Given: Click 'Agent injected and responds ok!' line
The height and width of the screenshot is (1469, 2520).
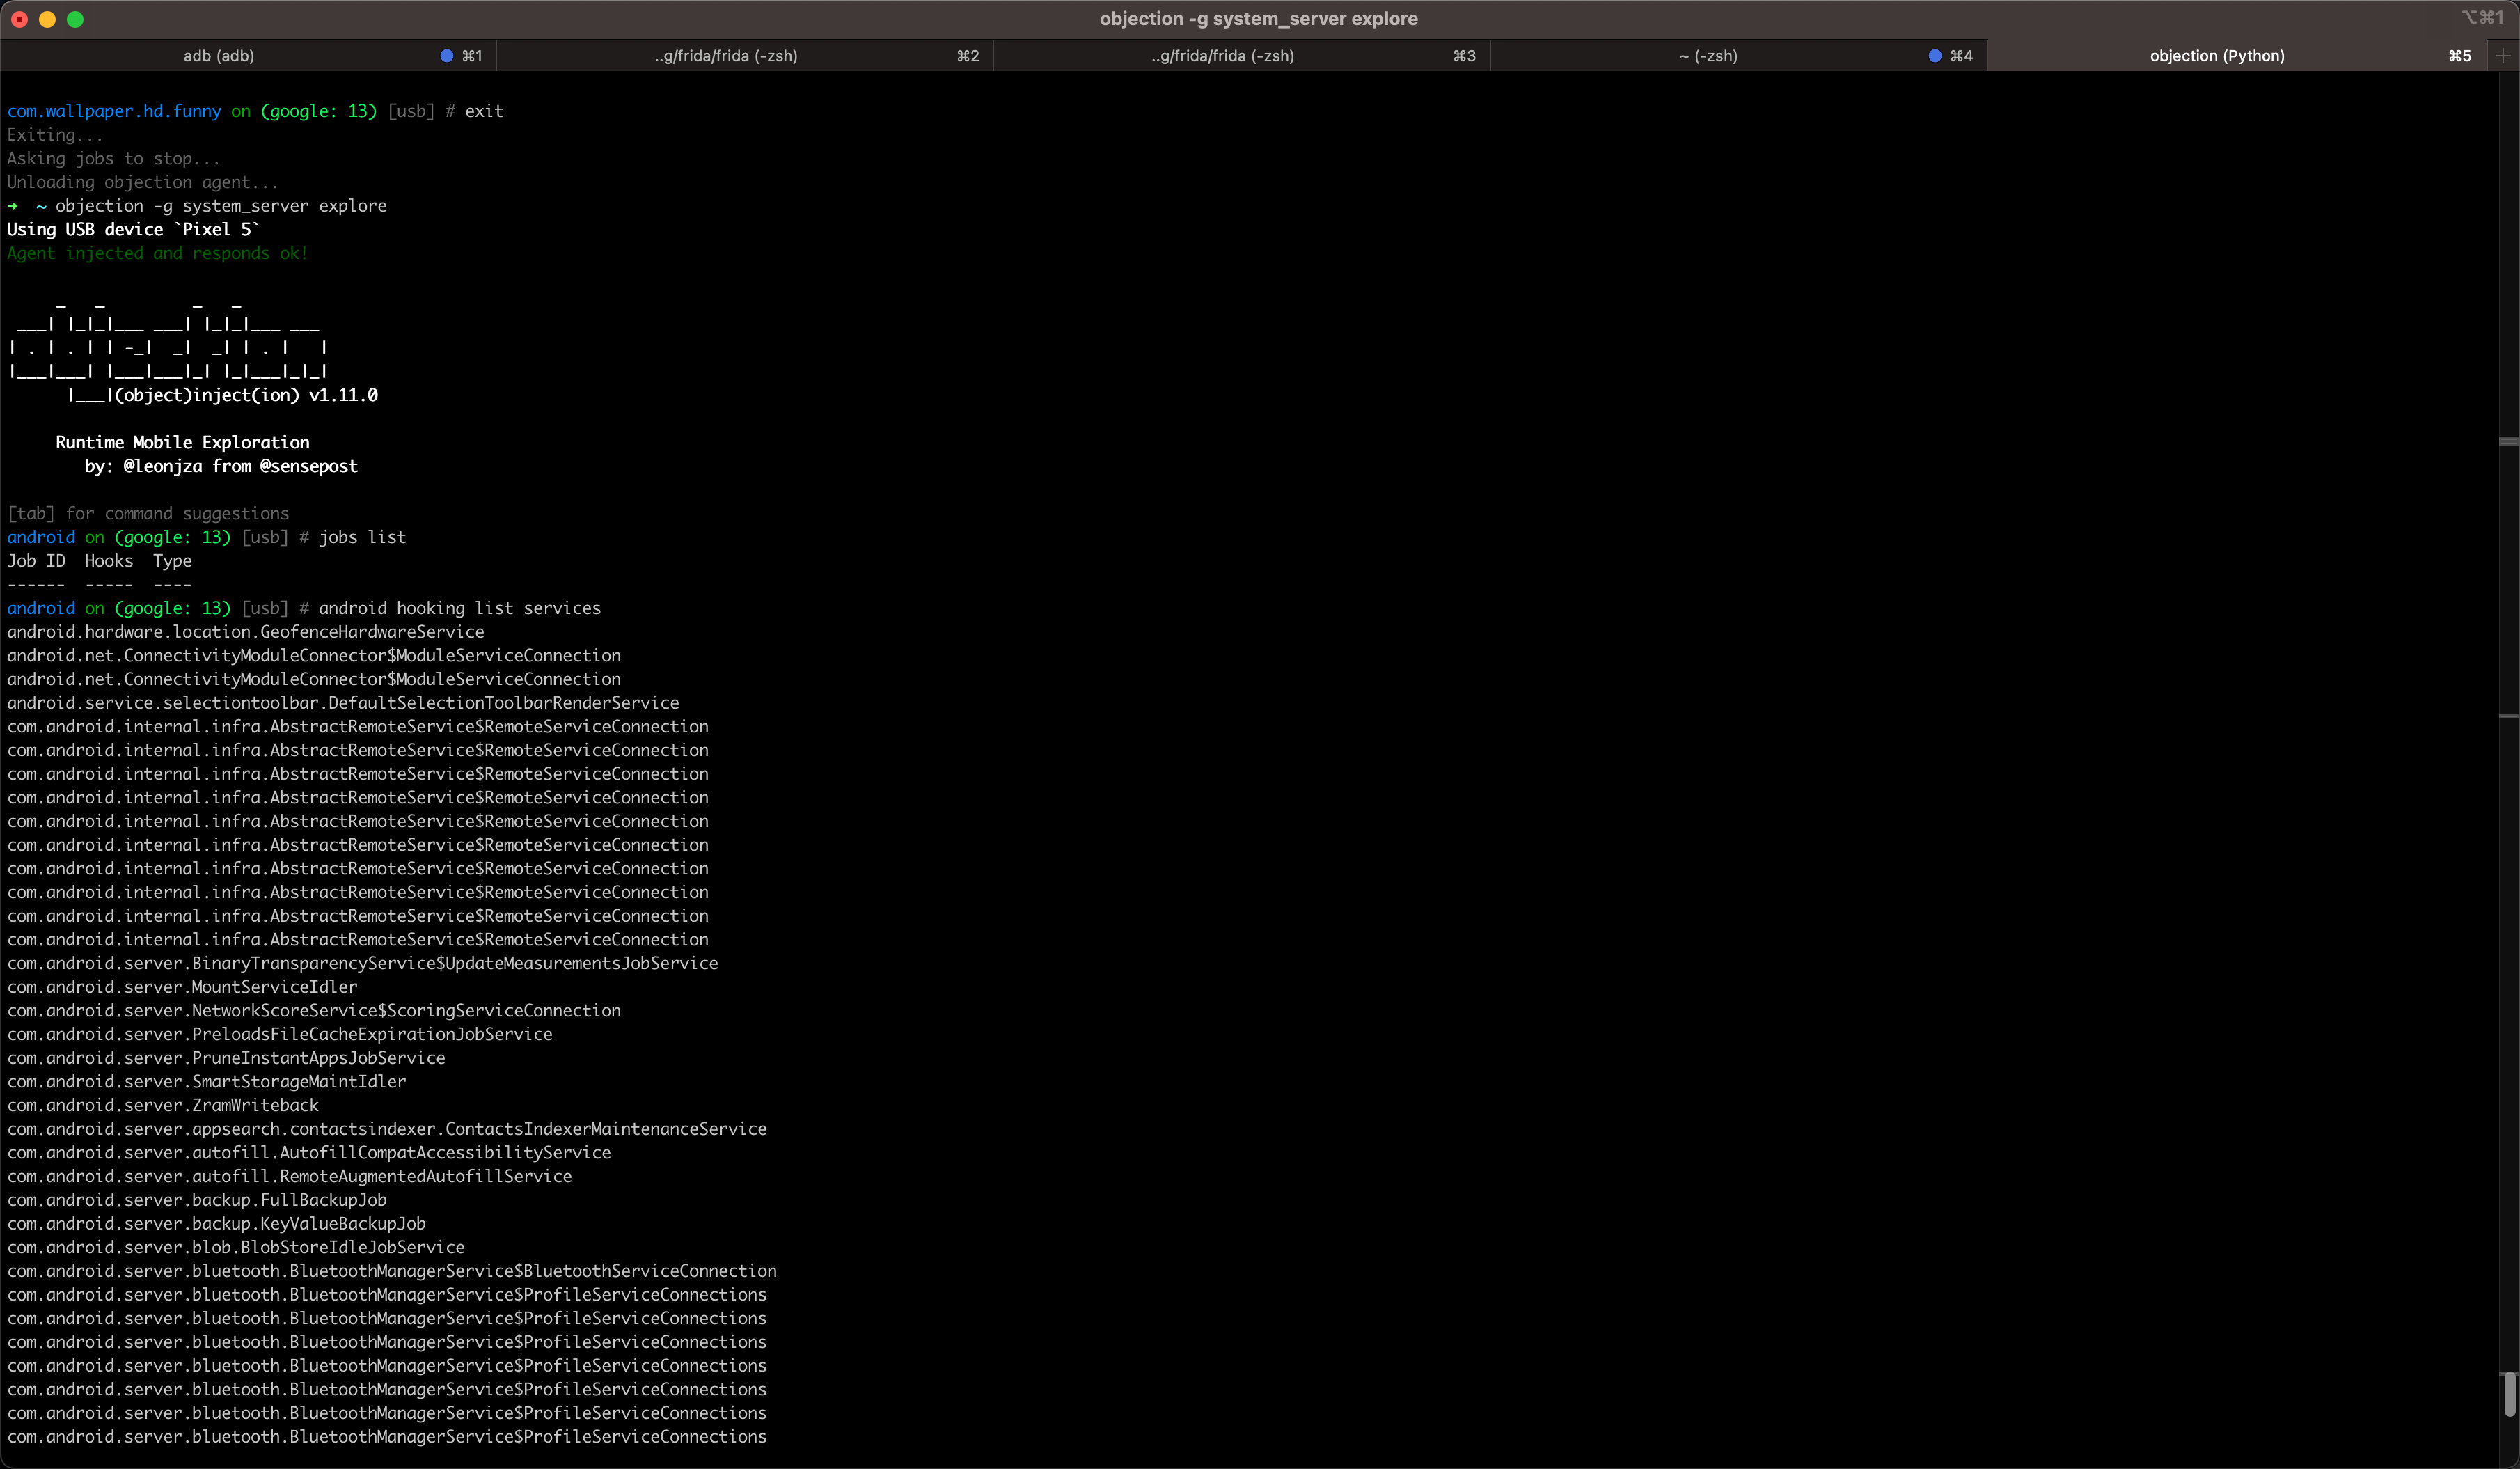Looking at the screenshot, I should point(158,253).
